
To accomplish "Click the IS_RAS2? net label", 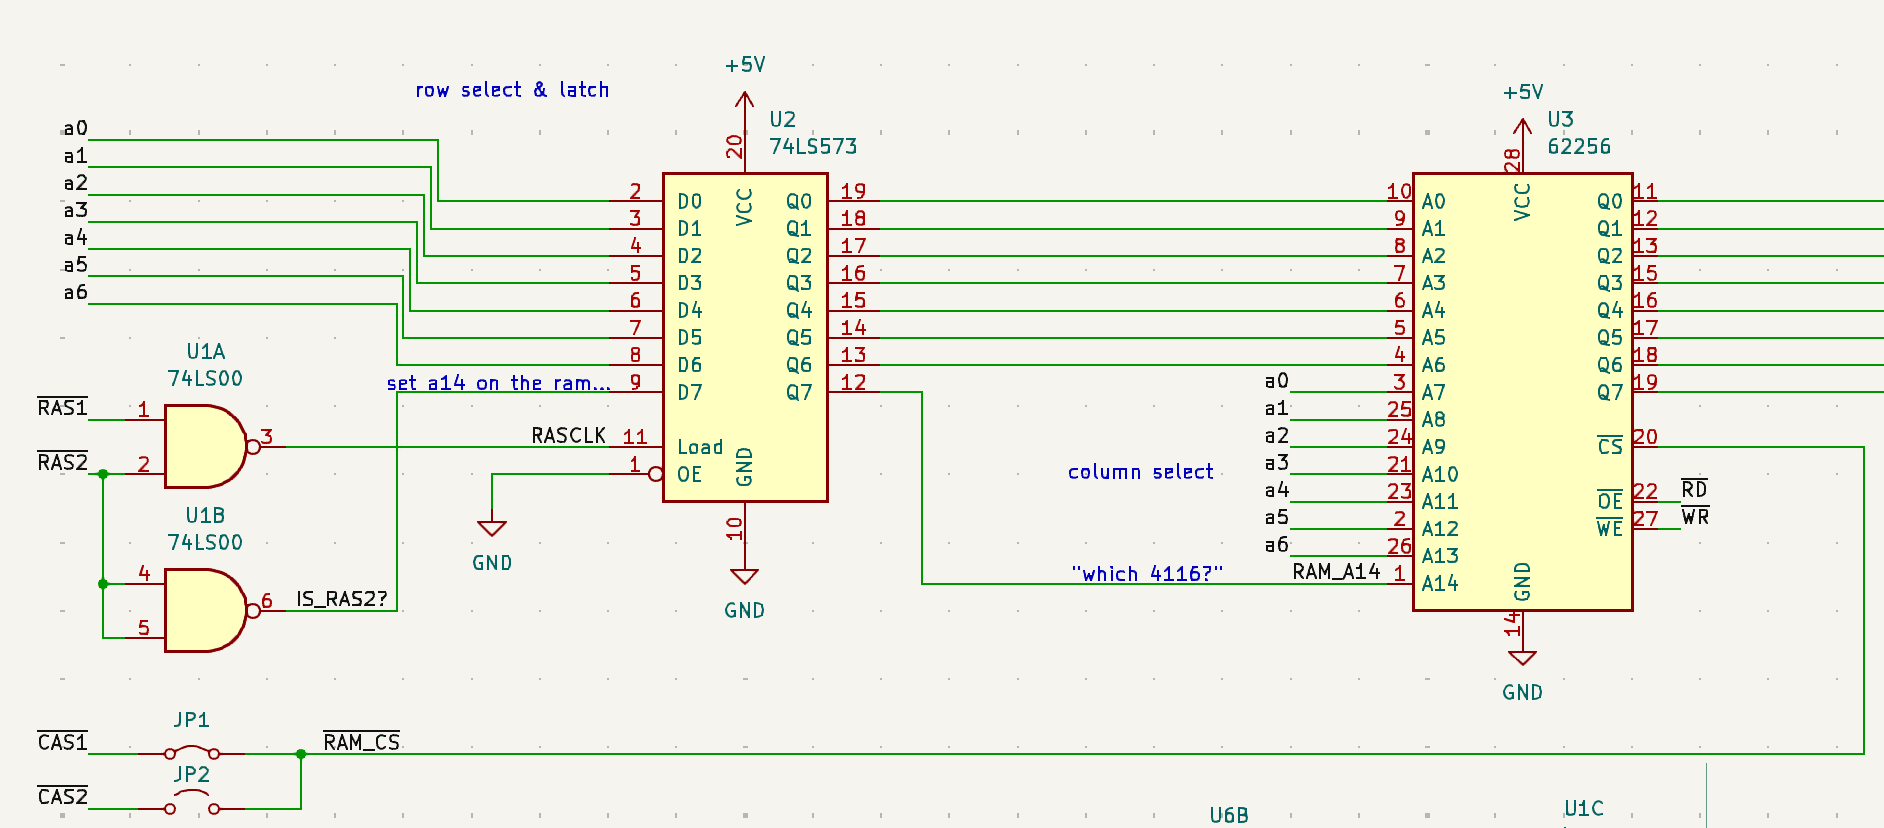I will pos(341,599).
